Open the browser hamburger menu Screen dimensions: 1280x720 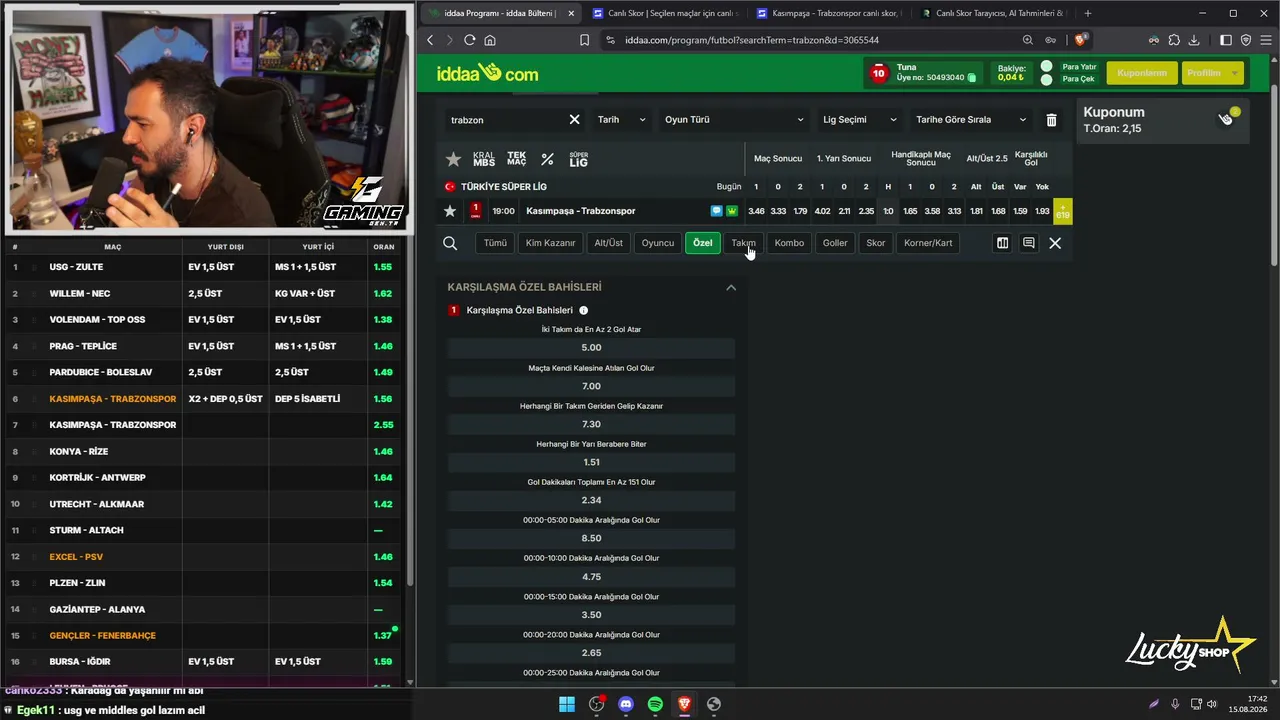point(1266,40)
